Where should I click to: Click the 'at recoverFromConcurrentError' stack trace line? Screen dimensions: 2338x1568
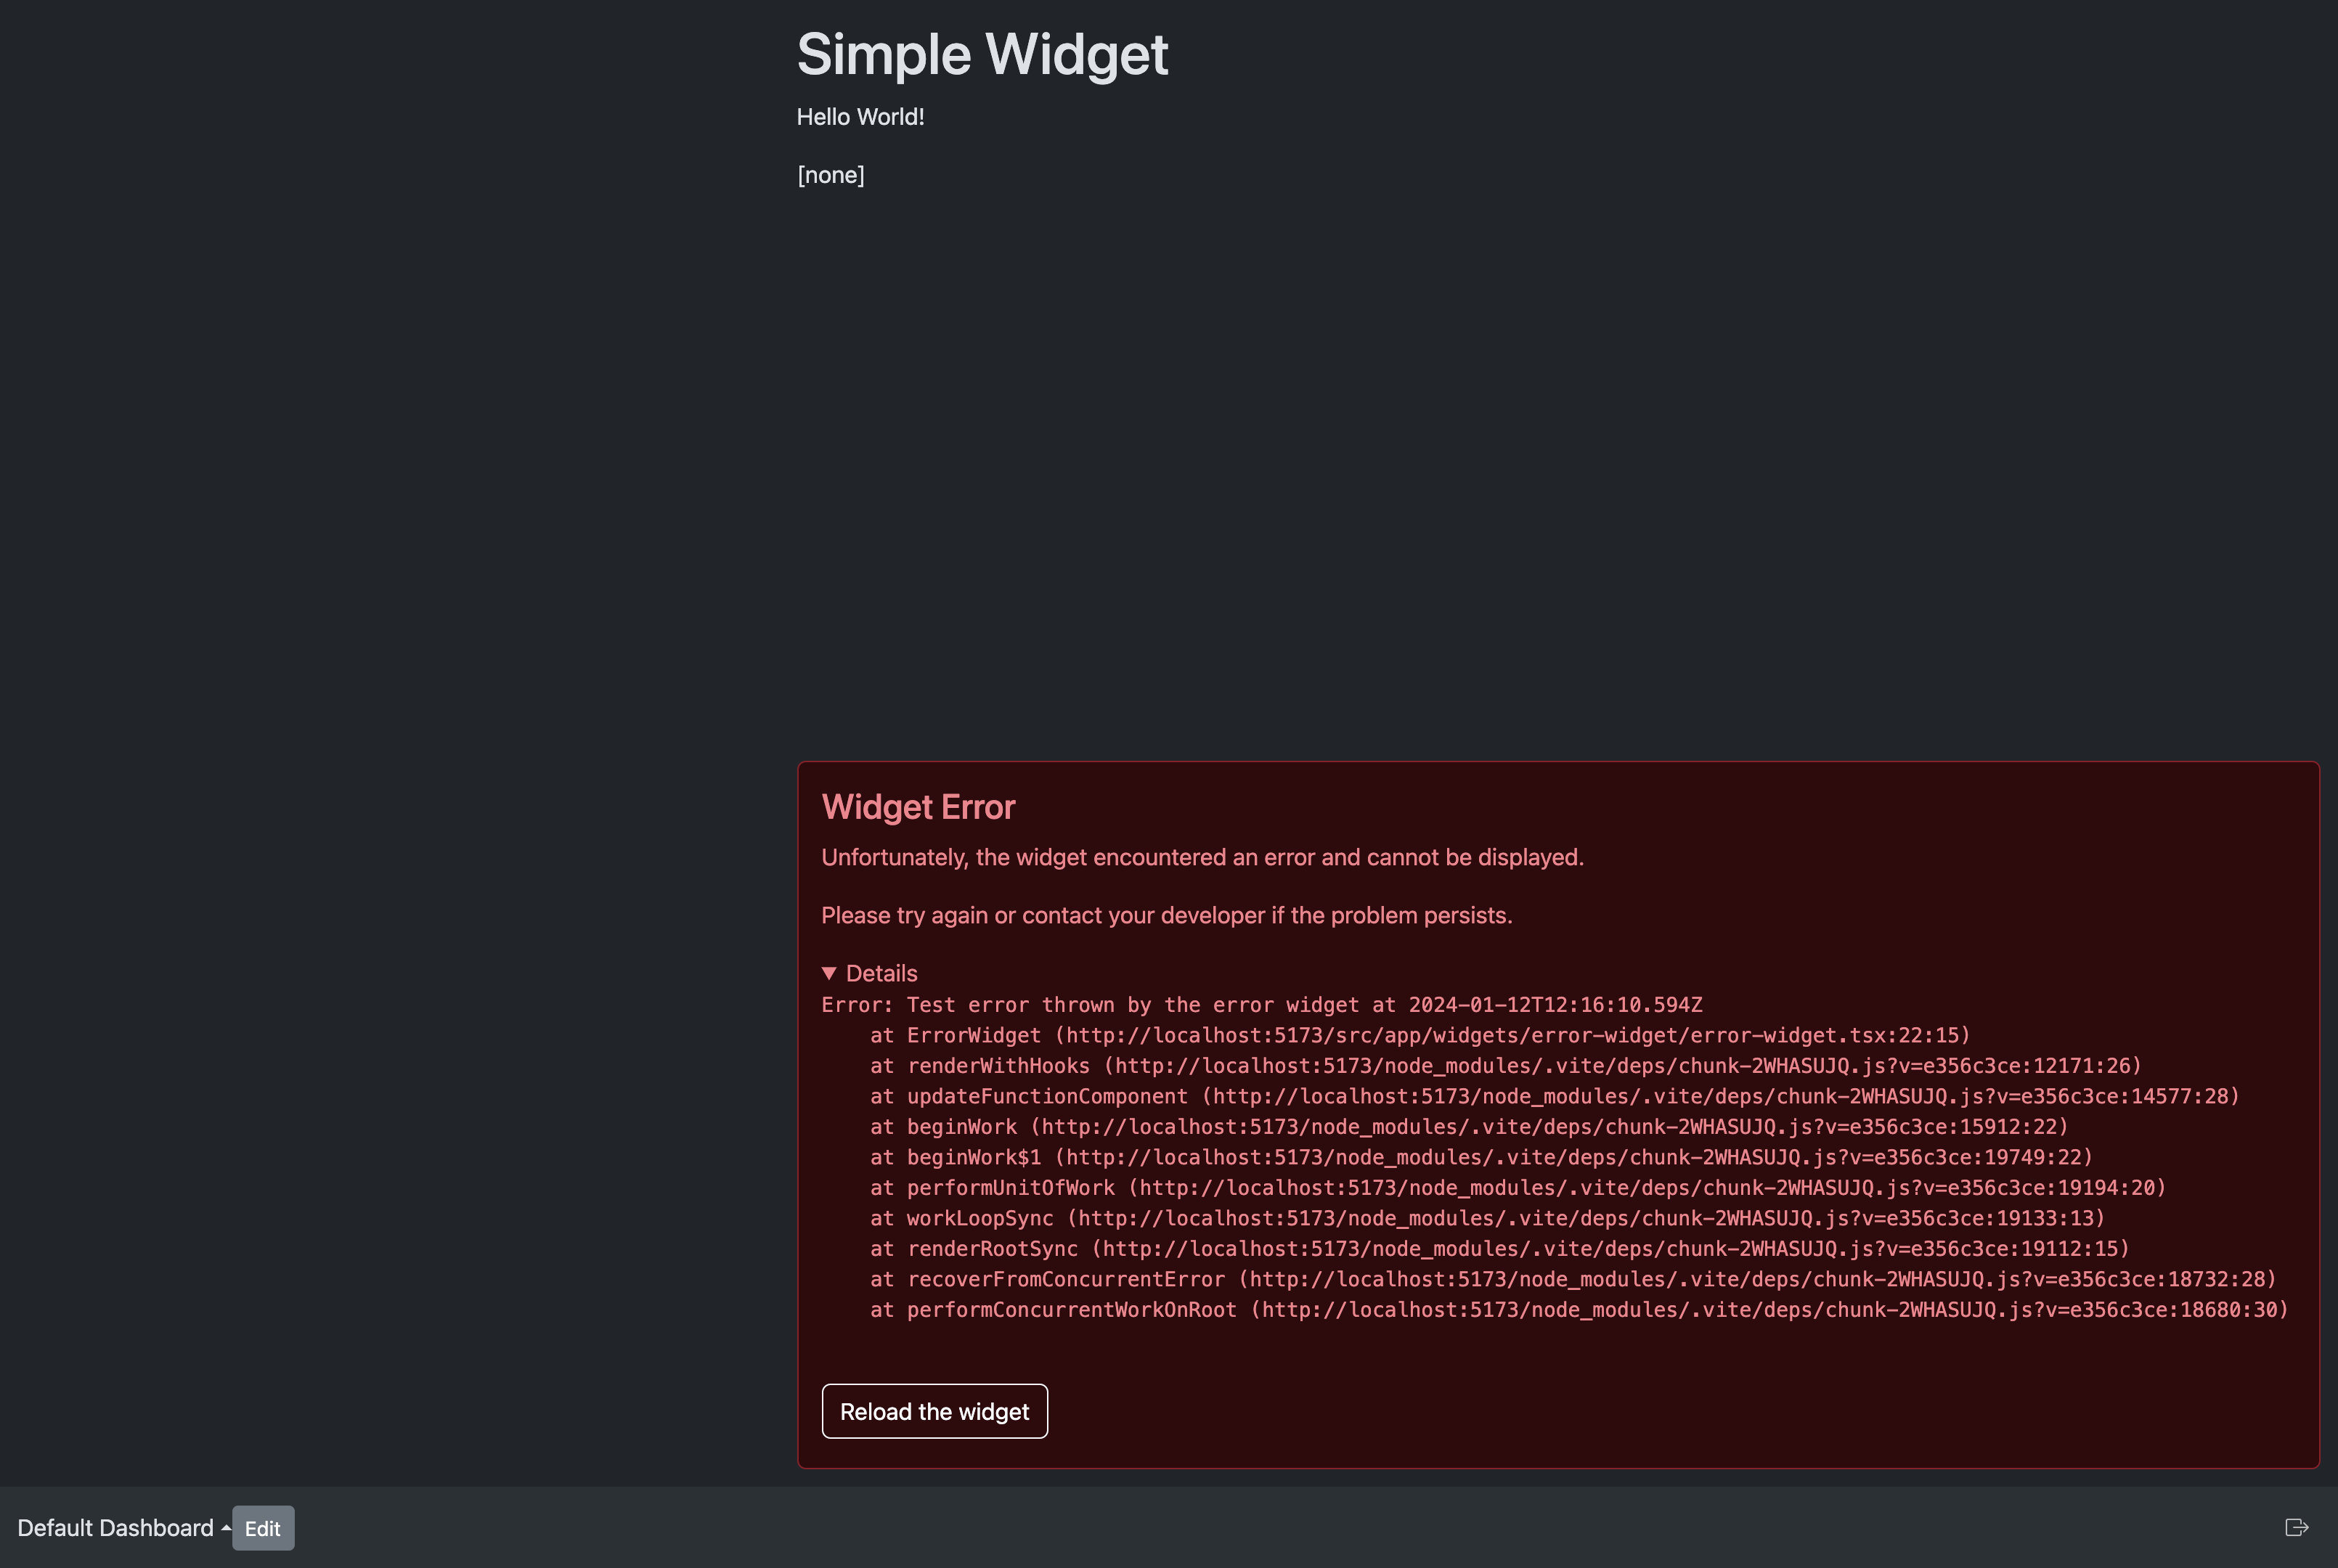pyautogui.click(x=1573, y=1279)
